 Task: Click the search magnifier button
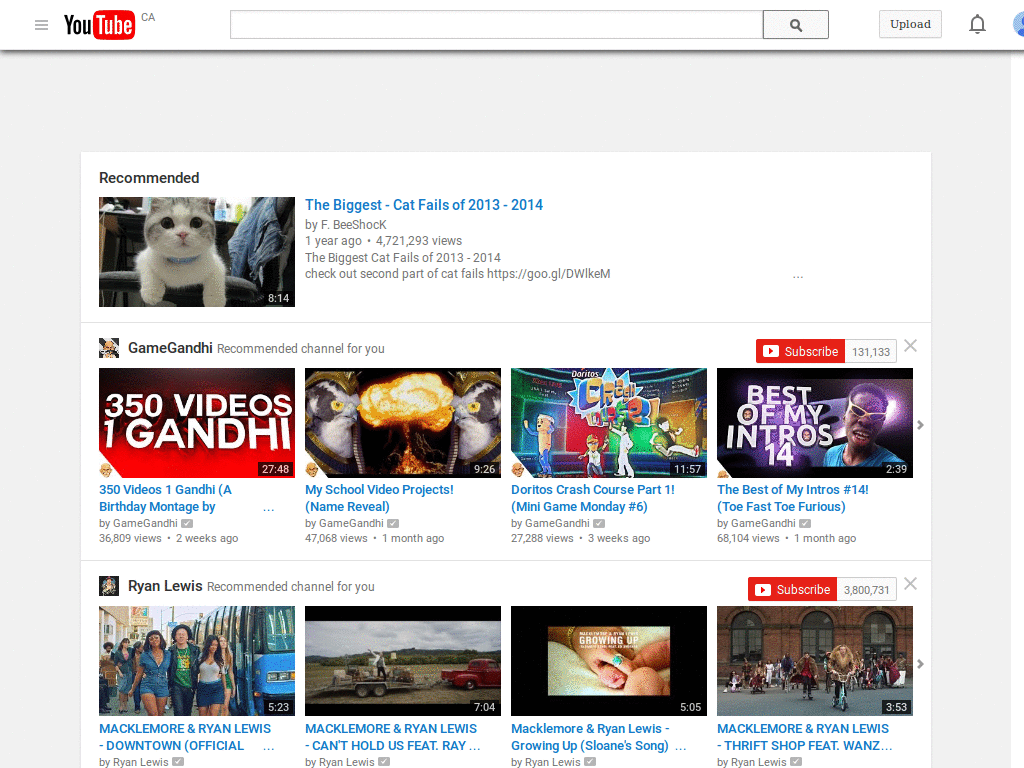pos(795,25)
